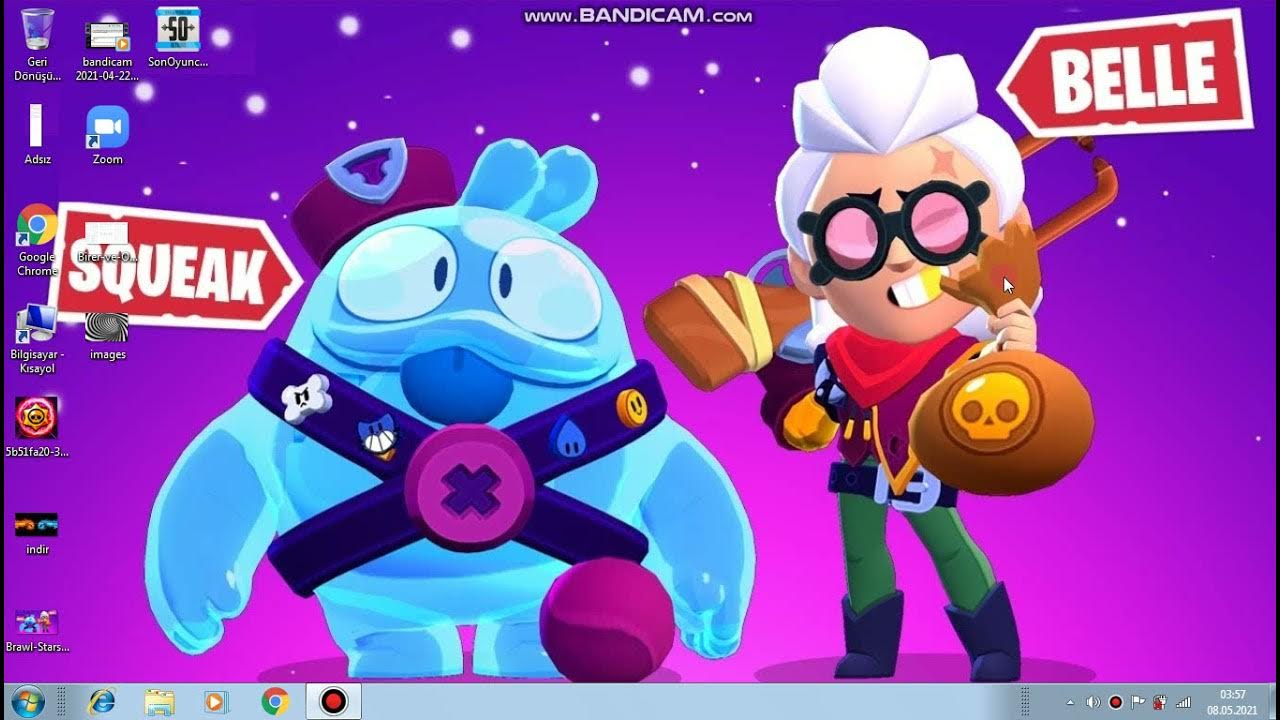The height and width of the screenshot is (720, 1280).
Task: Open Action Center flag tray icon
Action: tap(1138, 702)
